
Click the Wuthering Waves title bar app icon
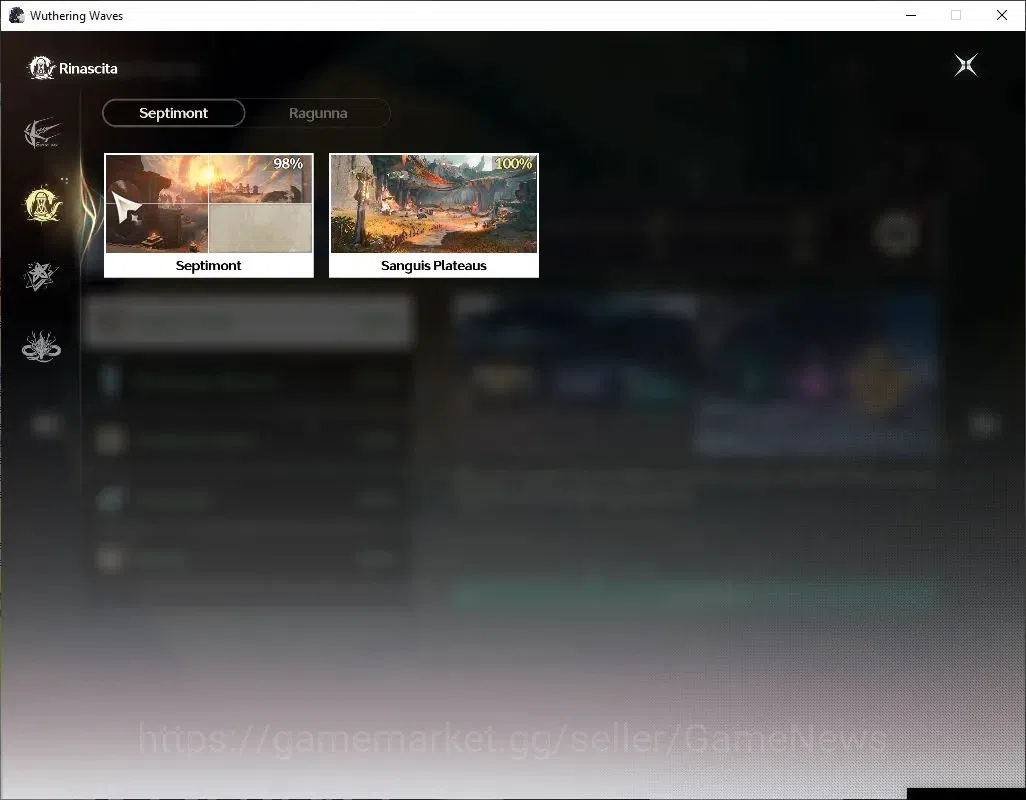point(16,15)
